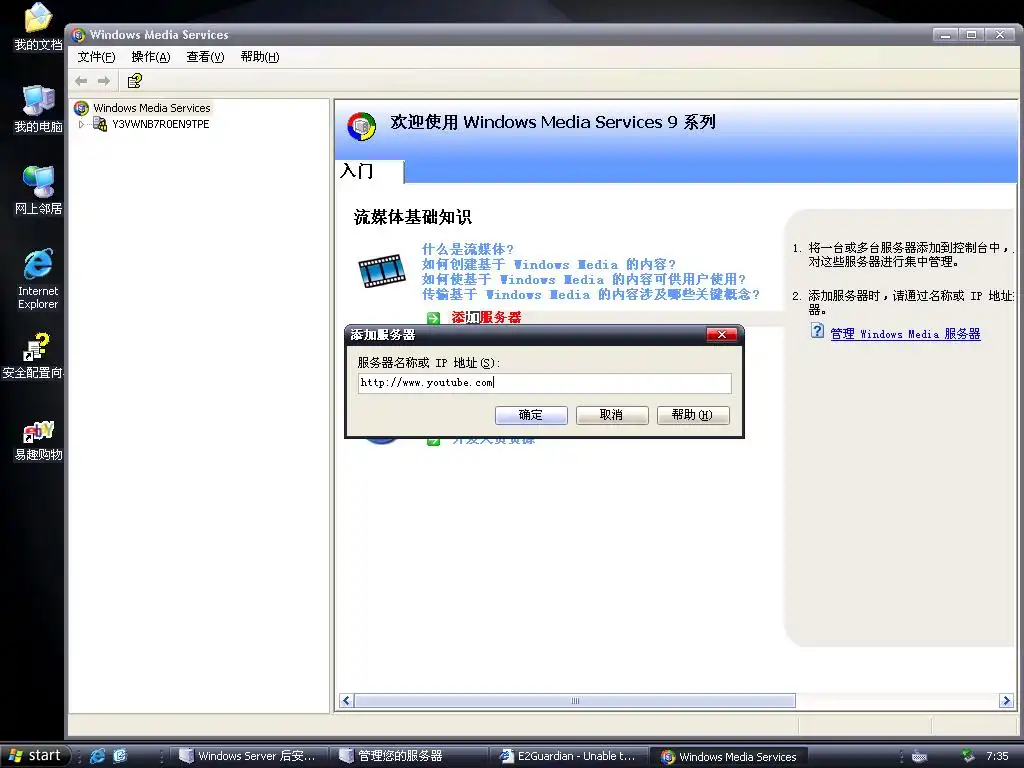Screen dimensions: 1024x768
Task: Click the keyboard language bar tray icon
Action: pos(920,756)
